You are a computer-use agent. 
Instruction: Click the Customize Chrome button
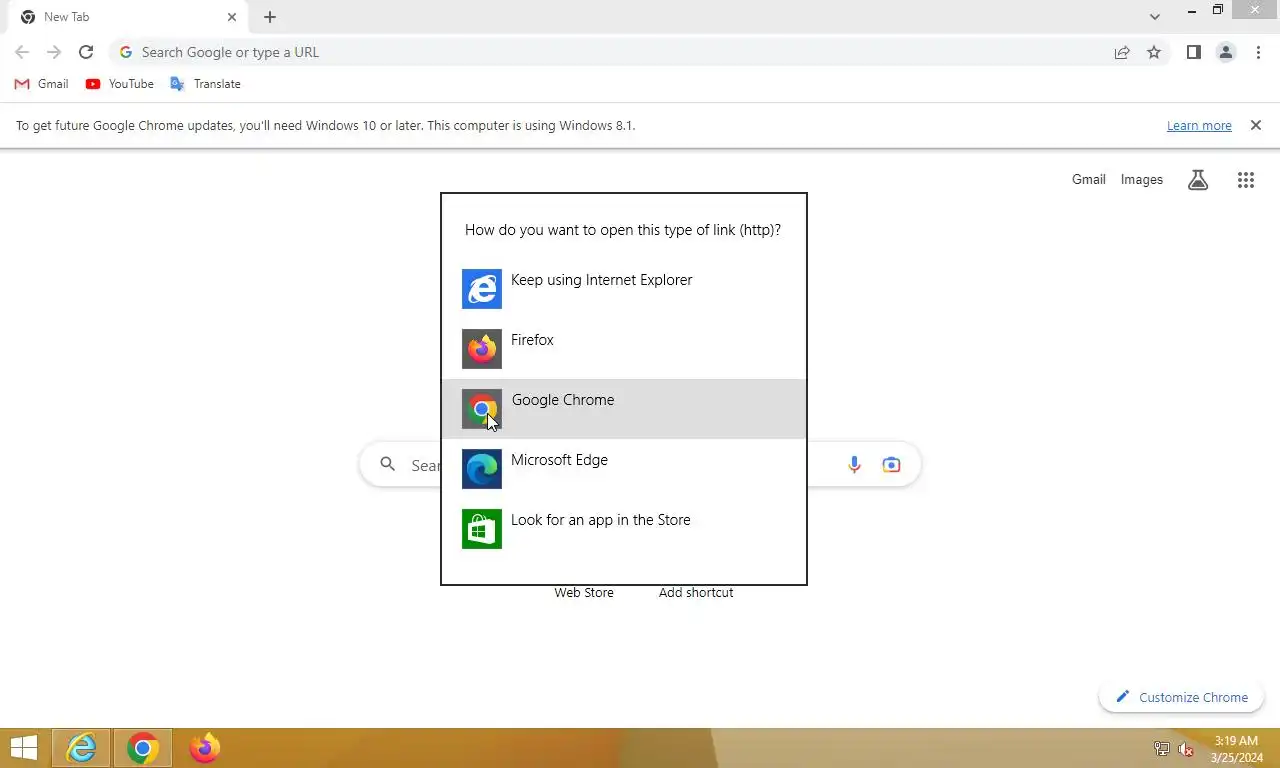point(1181,697)
